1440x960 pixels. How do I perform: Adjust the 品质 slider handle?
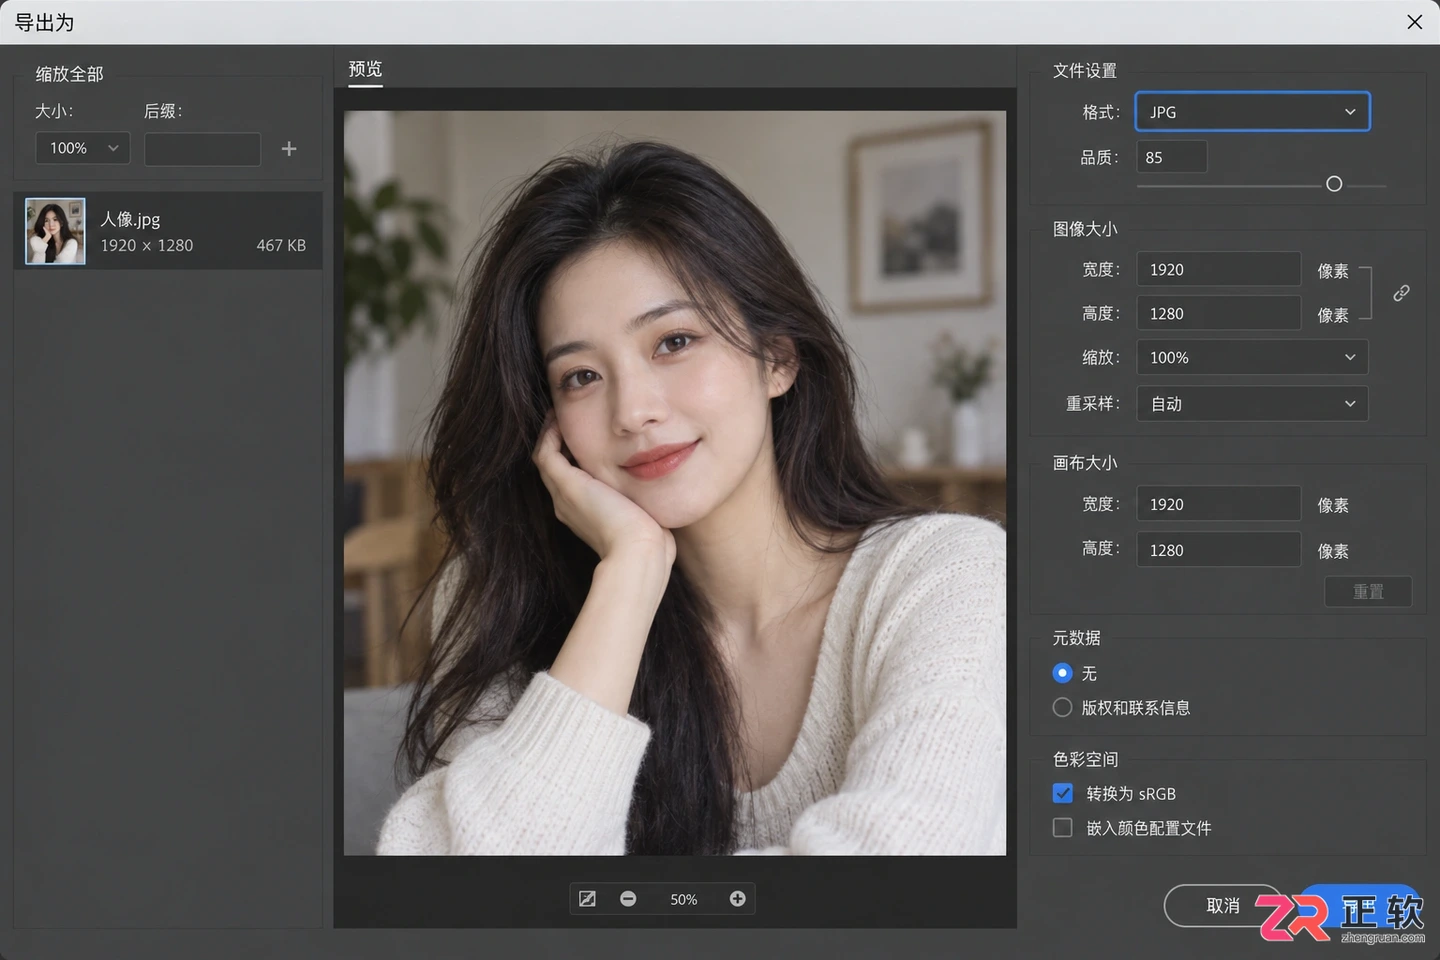click(x=1334, y=184)
